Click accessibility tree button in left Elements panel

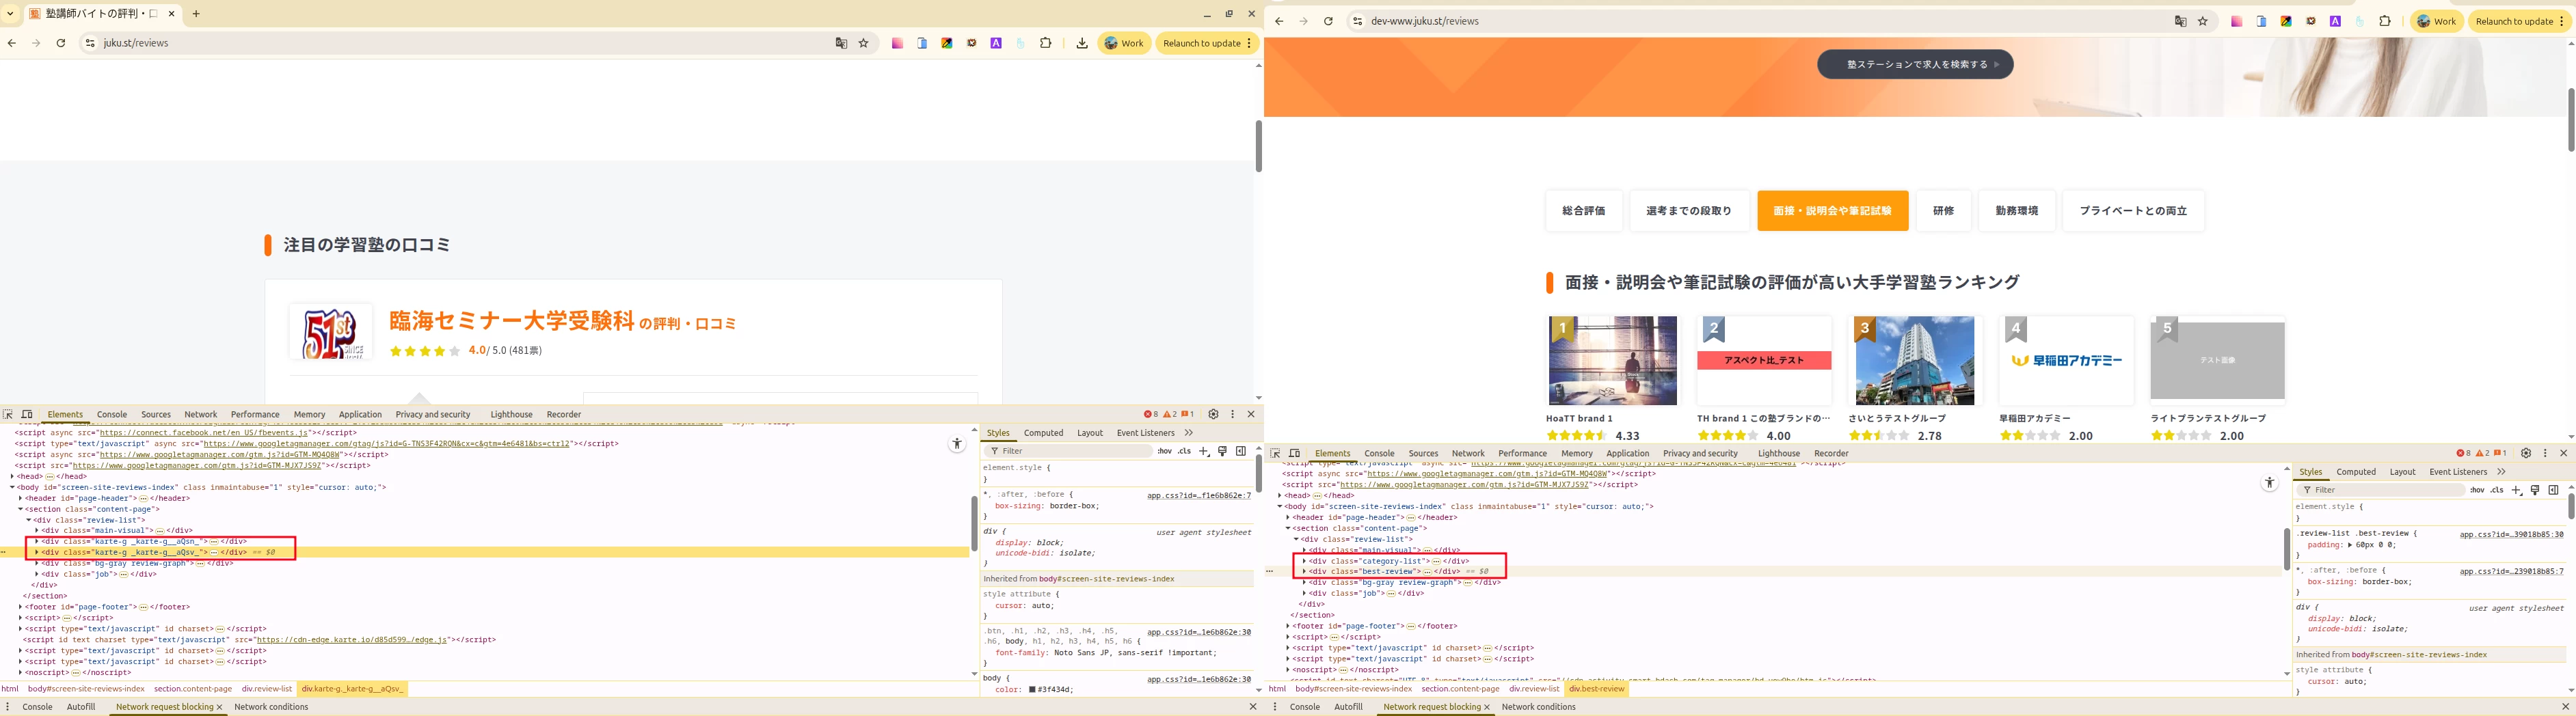[957, 444]
